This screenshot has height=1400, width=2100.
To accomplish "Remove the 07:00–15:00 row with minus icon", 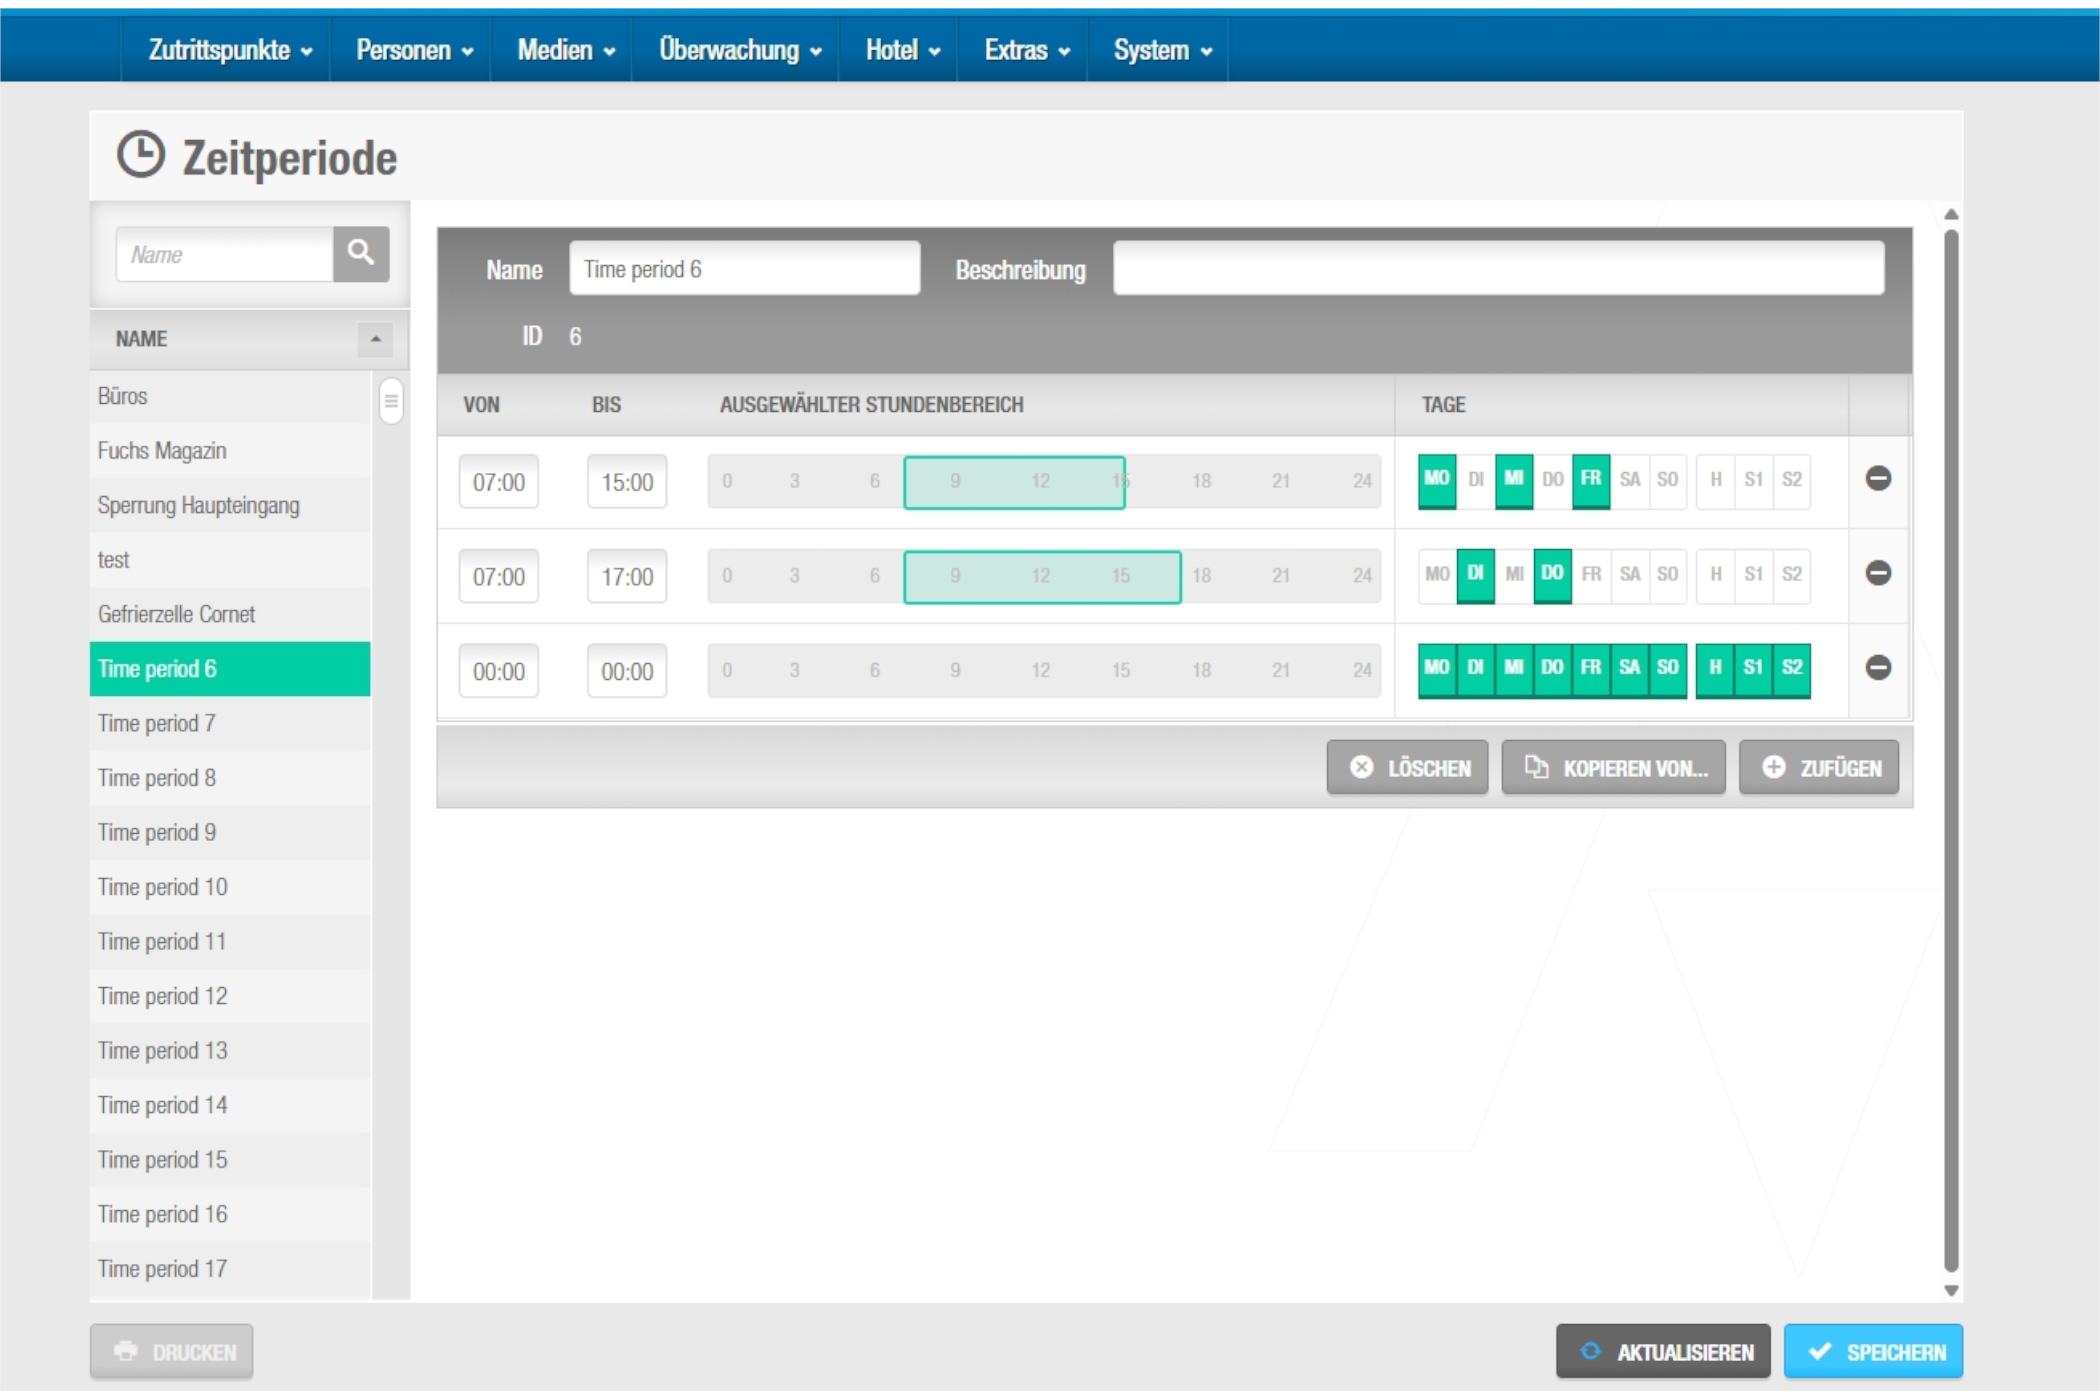I will pos(1877,479).
